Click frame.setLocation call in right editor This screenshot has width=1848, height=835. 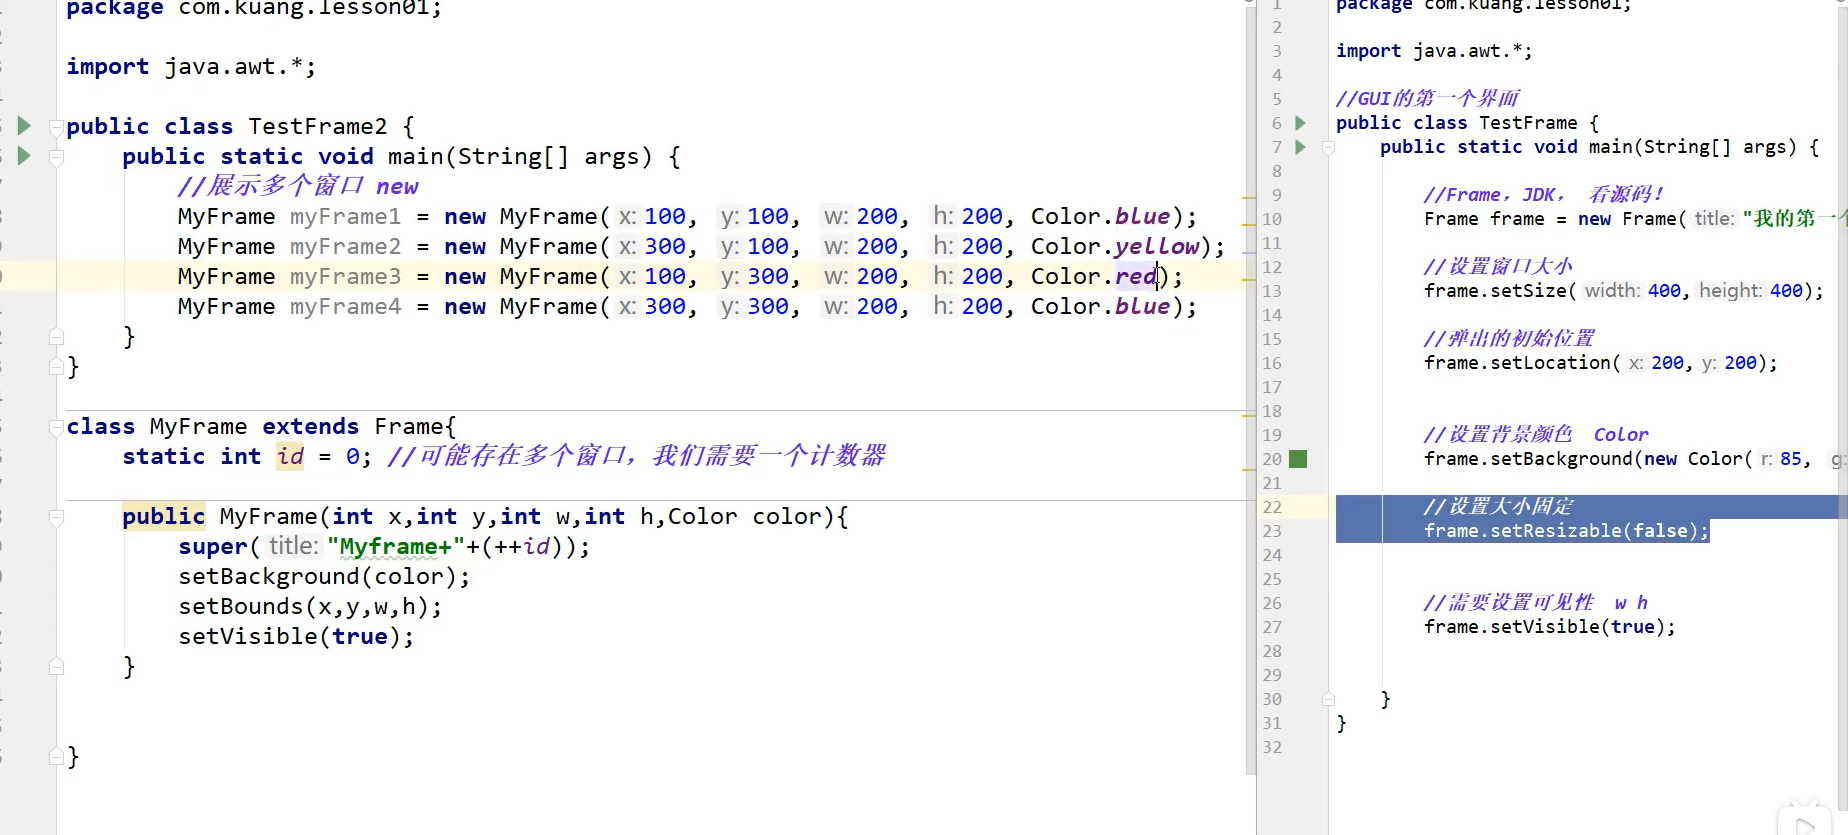[1600, 363]
